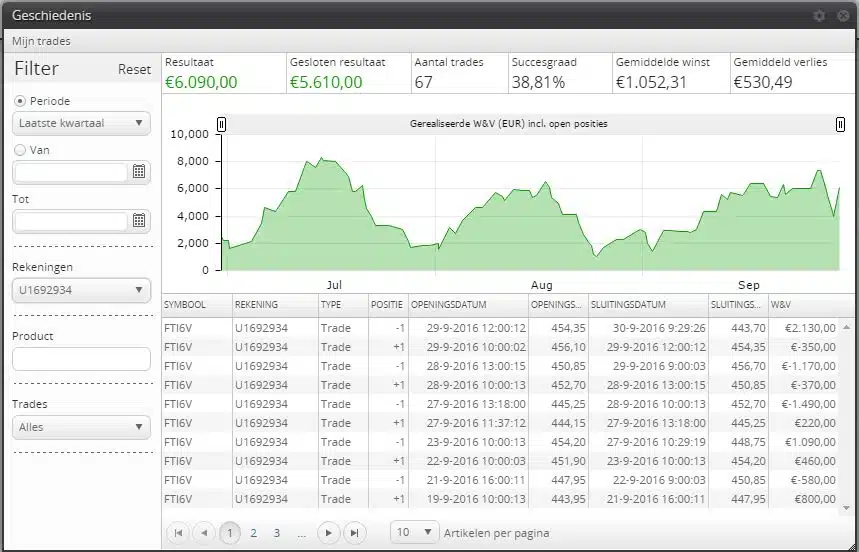Go to previous page of trades
The height and width of the screenshot is (552, 859).
pos(203,533)
